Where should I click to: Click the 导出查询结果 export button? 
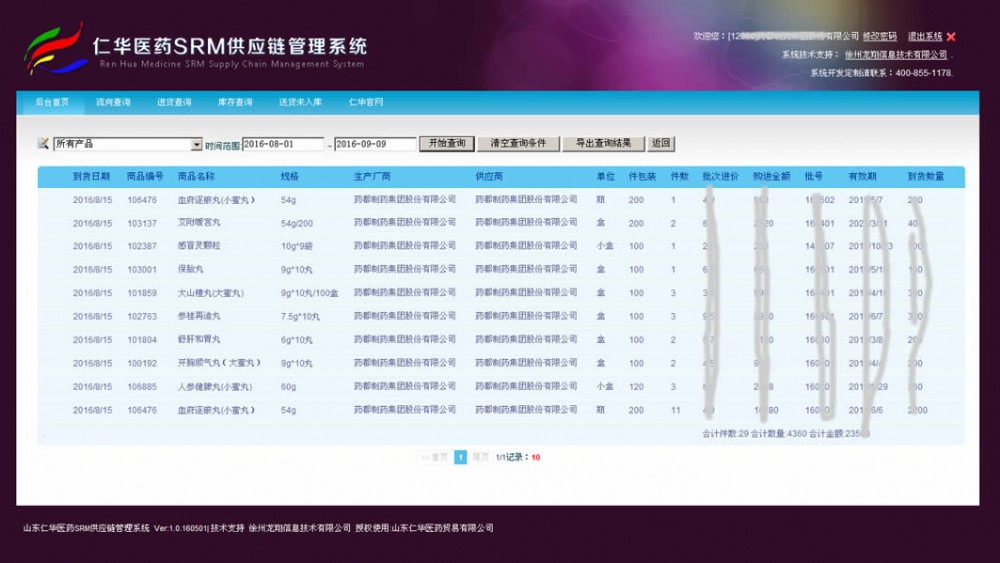pyautogui.click(x=602, y=144)
